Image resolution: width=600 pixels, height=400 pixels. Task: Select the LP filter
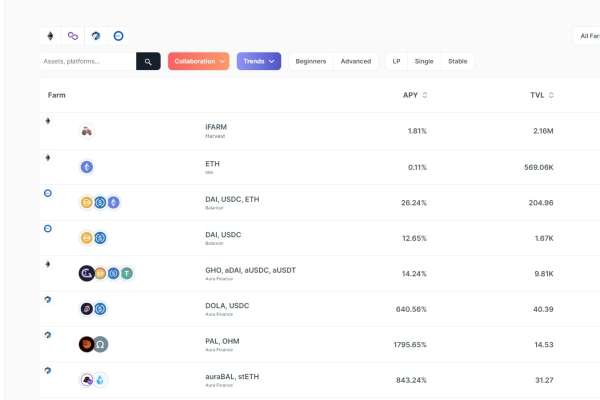tap(396, 61)
